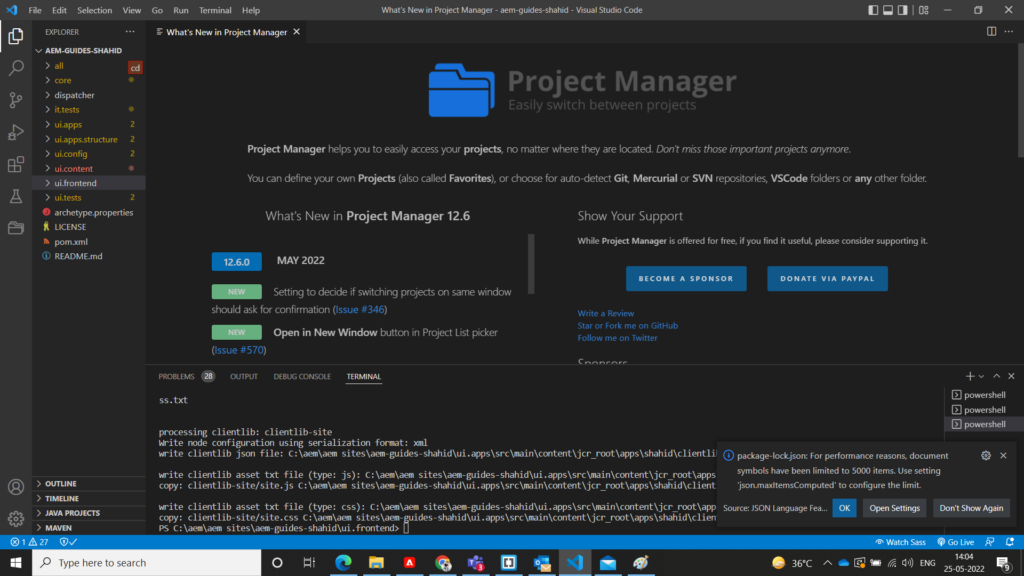Open the Testing flask view
The width and height of the screenshot is (1024, 576).
(16, 196)
